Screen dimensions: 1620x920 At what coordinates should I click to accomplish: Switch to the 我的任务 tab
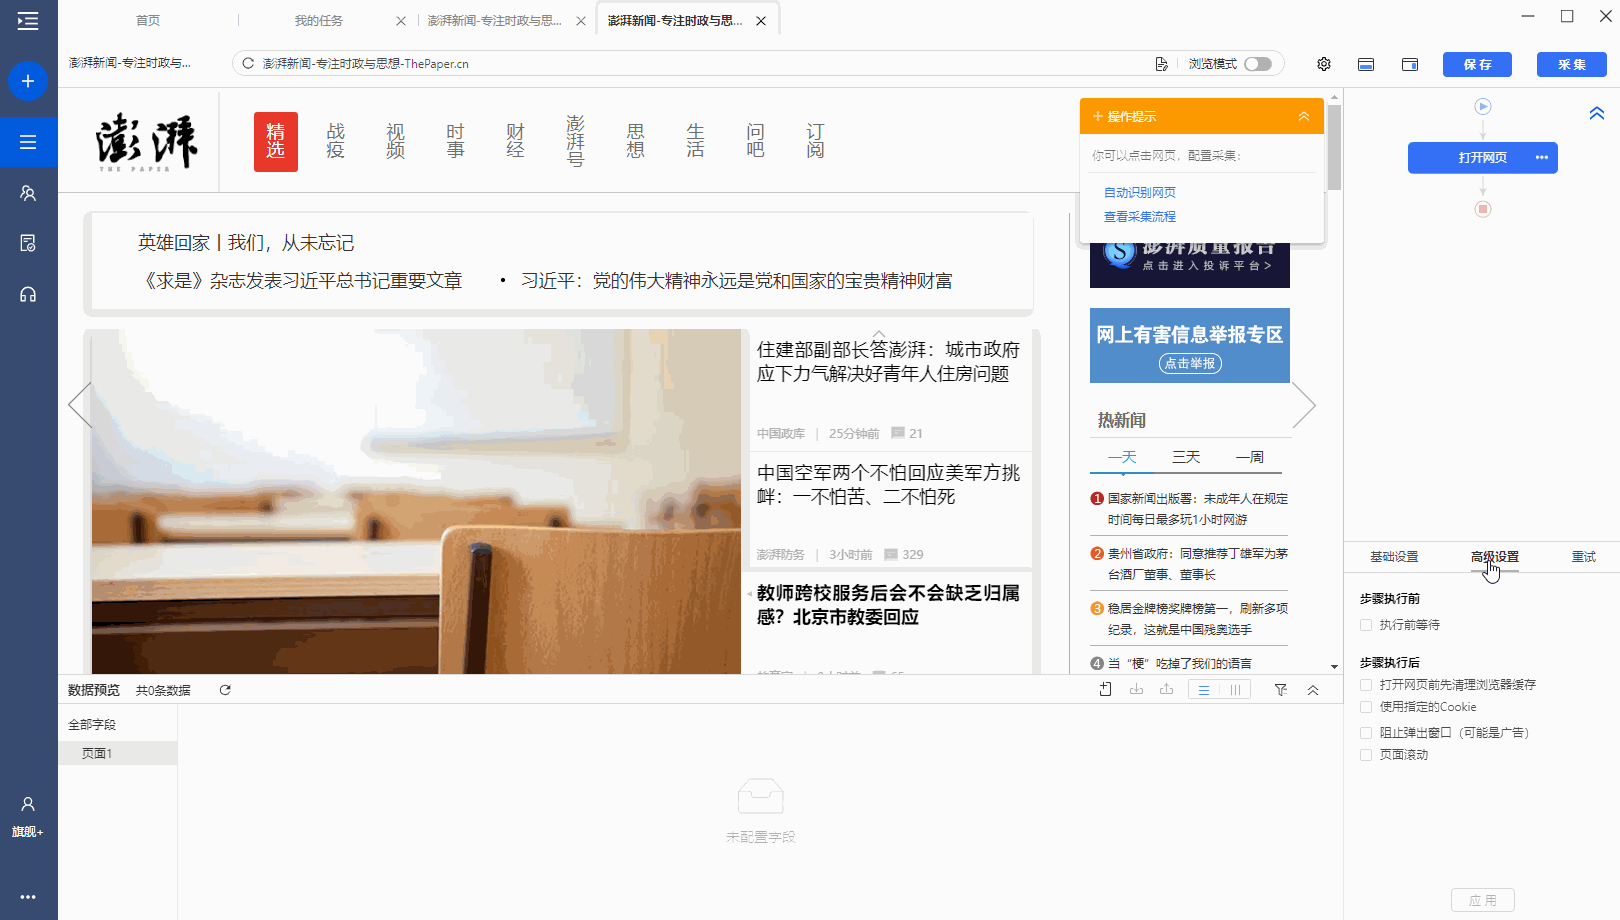point(319,21)
